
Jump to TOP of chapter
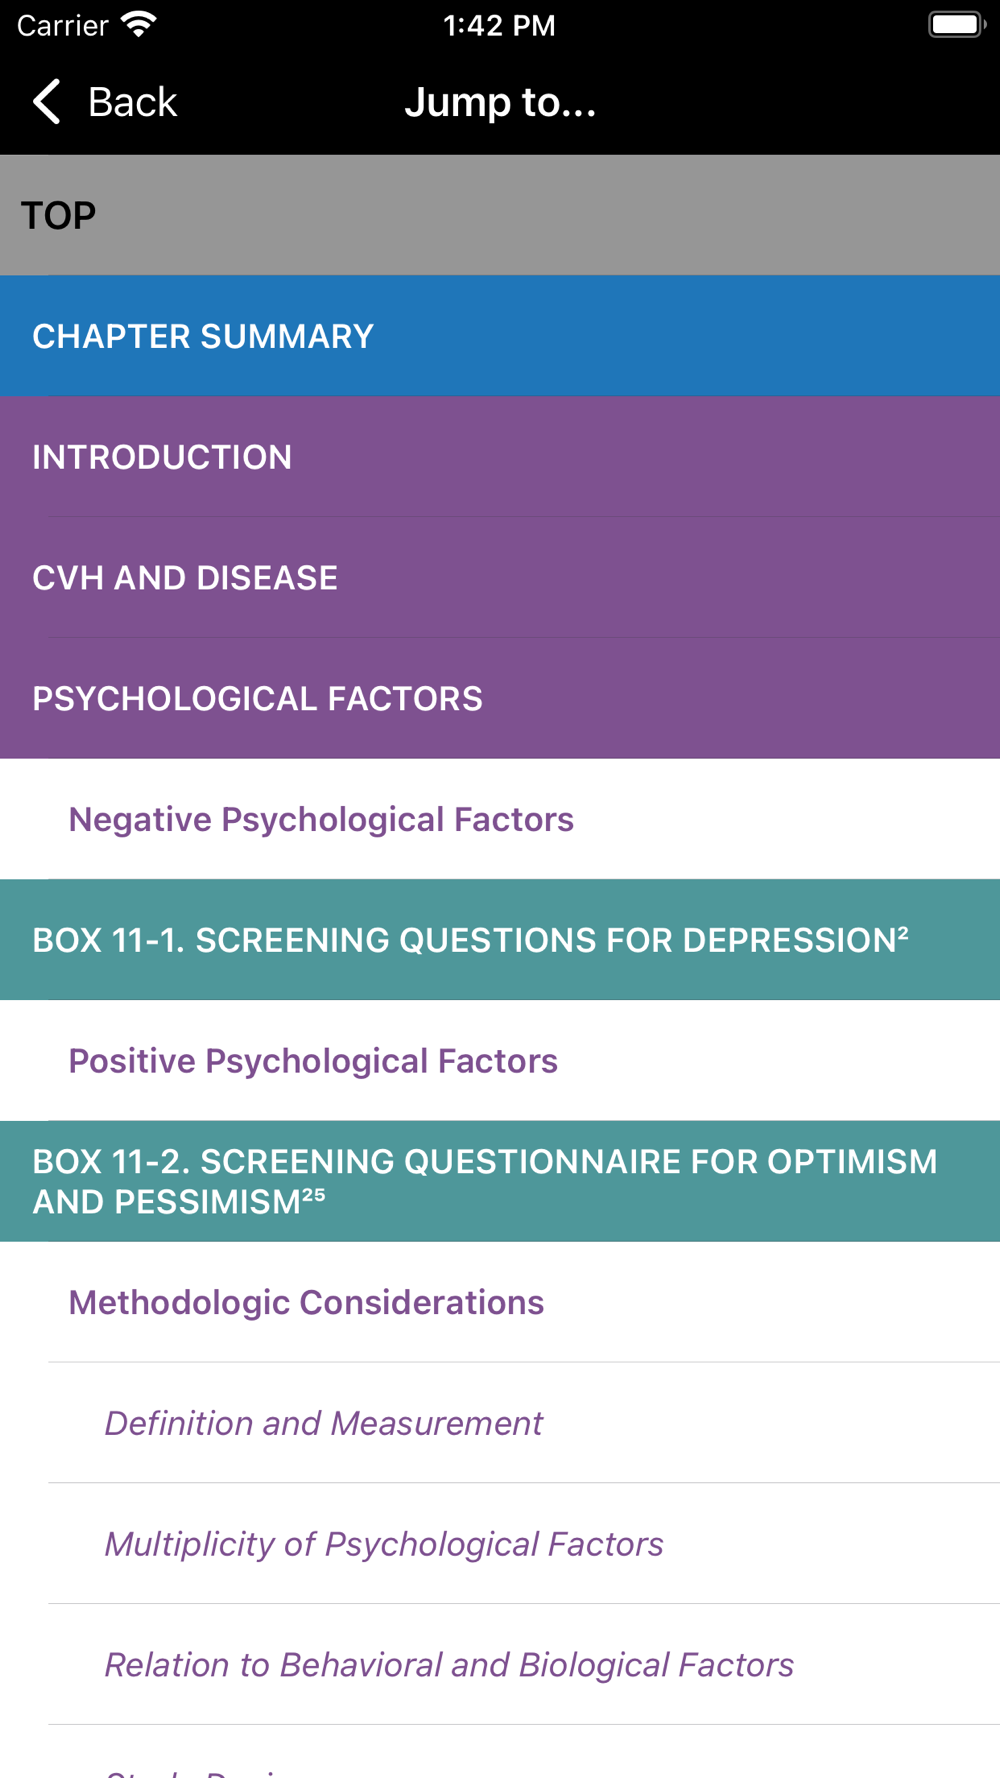(500, 215)
